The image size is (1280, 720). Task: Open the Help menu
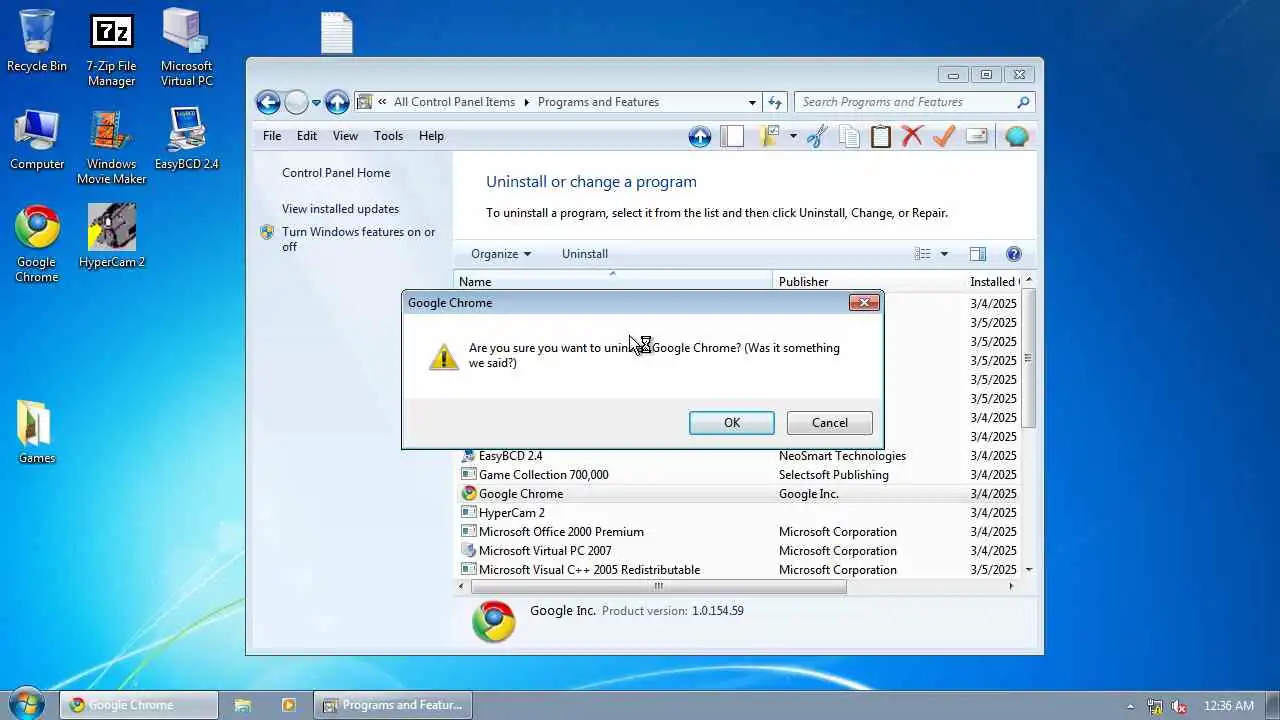click(431, 136)
